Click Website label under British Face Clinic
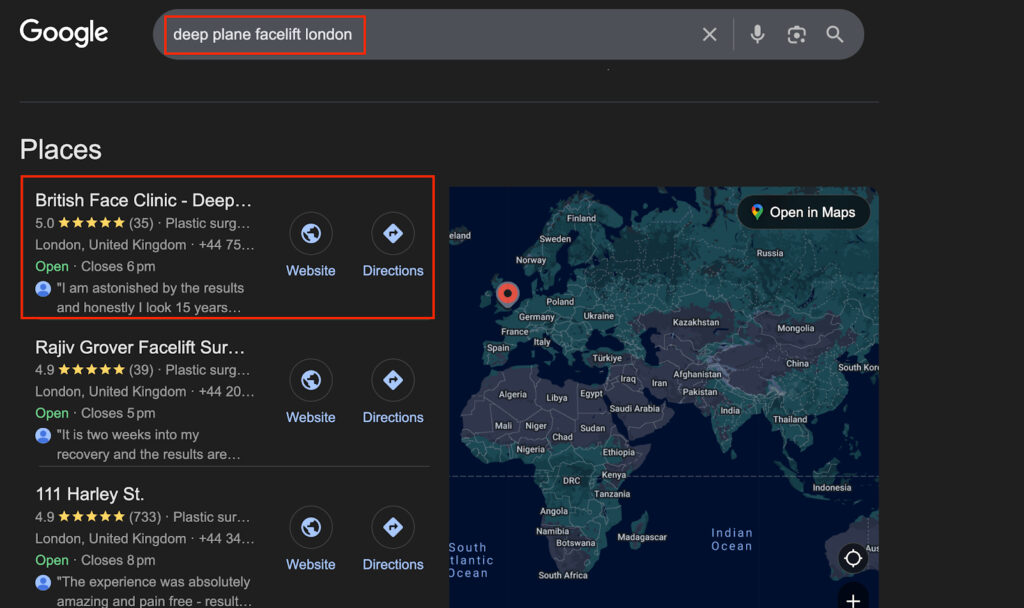This screenshot has width=1024, height=608. [311, 270]
